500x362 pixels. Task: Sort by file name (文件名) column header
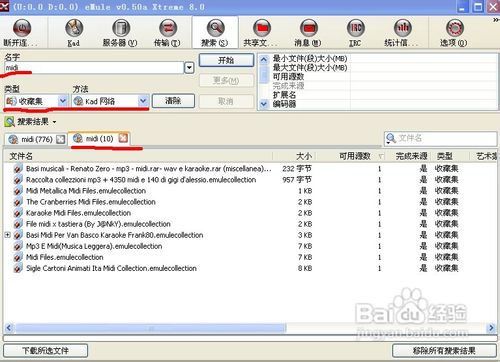coord(138,156)
